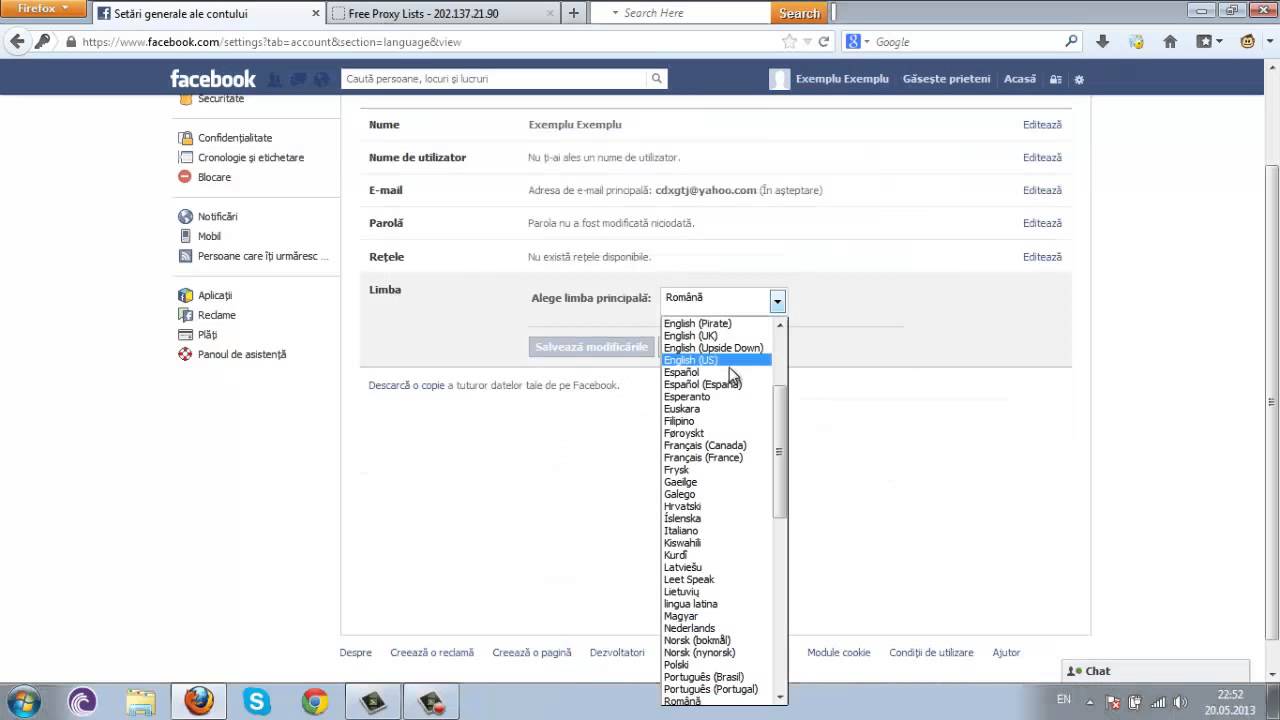Switch to Setări generale ale contului tab
The width and height of the screenshot is (1280, 720).
pos(209,14)
